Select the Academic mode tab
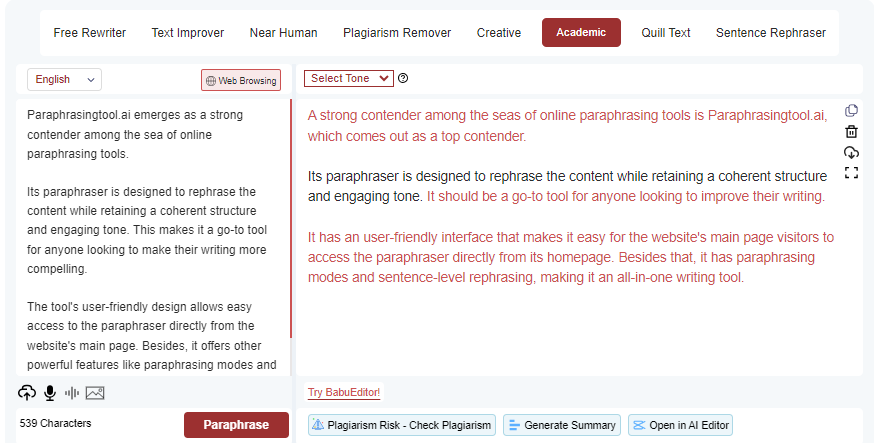Image resolution: width=874 pixels, height=443 pixels. (581, 32)
